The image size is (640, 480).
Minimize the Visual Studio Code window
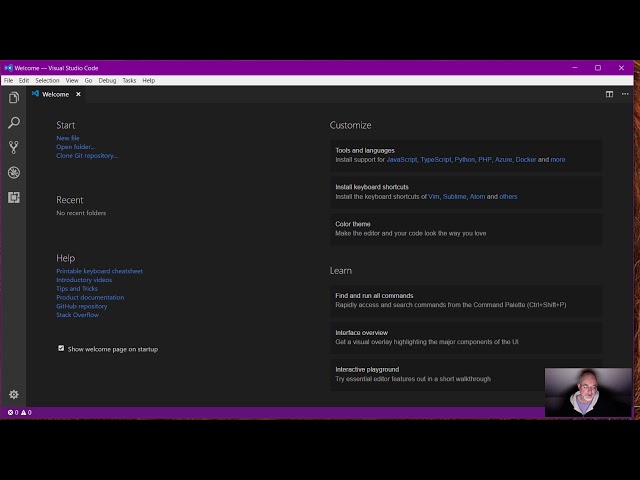(x=575, y=68)
